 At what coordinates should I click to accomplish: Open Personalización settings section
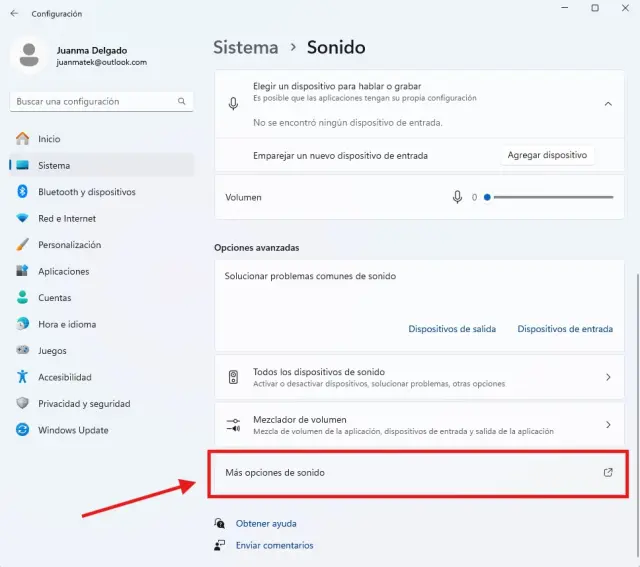(69, 245)
